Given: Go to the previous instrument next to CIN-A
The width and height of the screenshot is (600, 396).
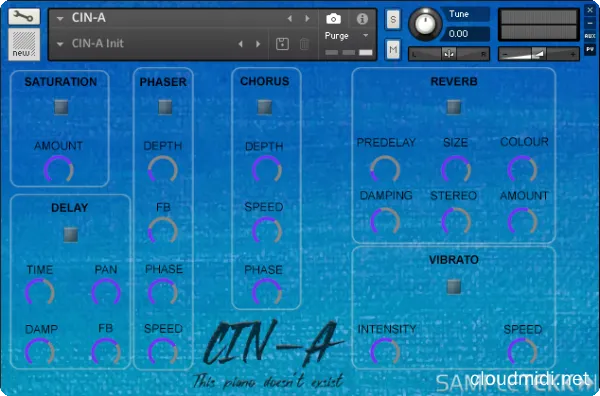Looking at the screenshot, I should pos(290,18).
